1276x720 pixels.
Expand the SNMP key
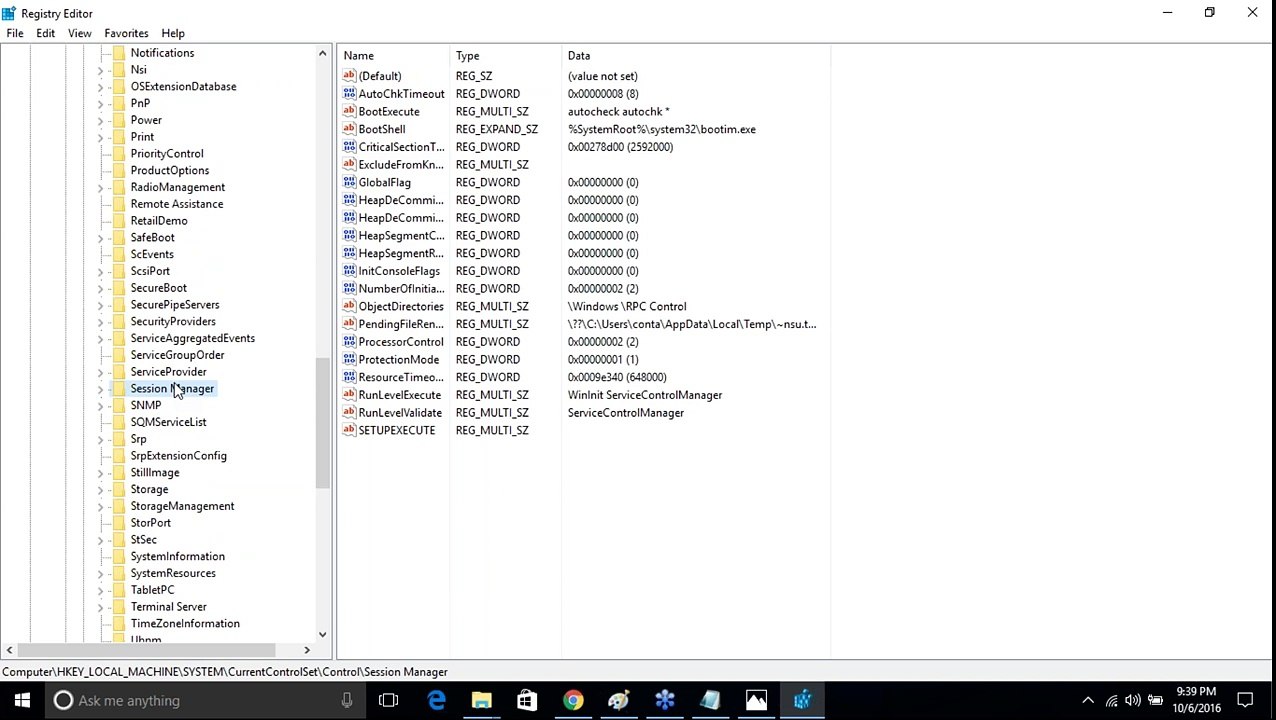pos(101,406)
